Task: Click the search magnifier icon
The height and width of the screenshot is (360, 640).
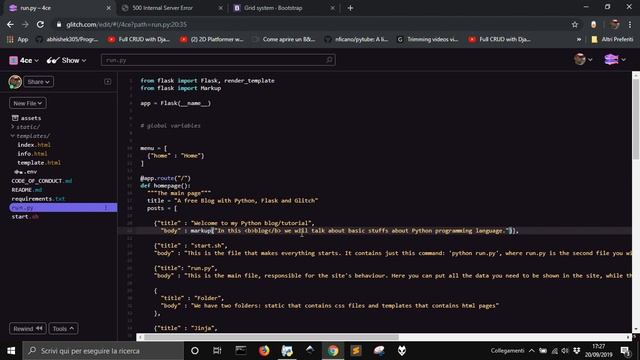Action: tap(329, 60)
